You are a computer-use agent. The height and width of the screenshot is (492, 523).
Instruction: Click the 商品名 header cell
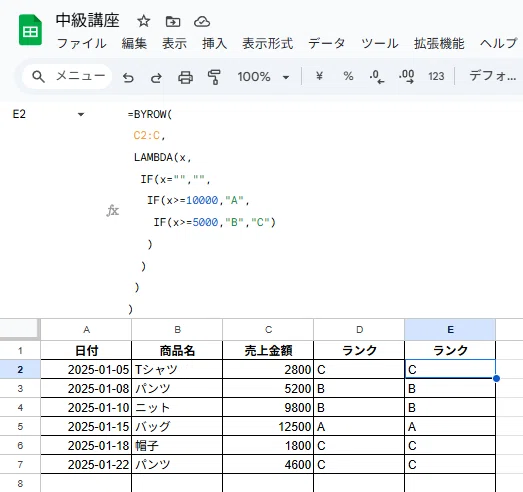pos(177,351)
